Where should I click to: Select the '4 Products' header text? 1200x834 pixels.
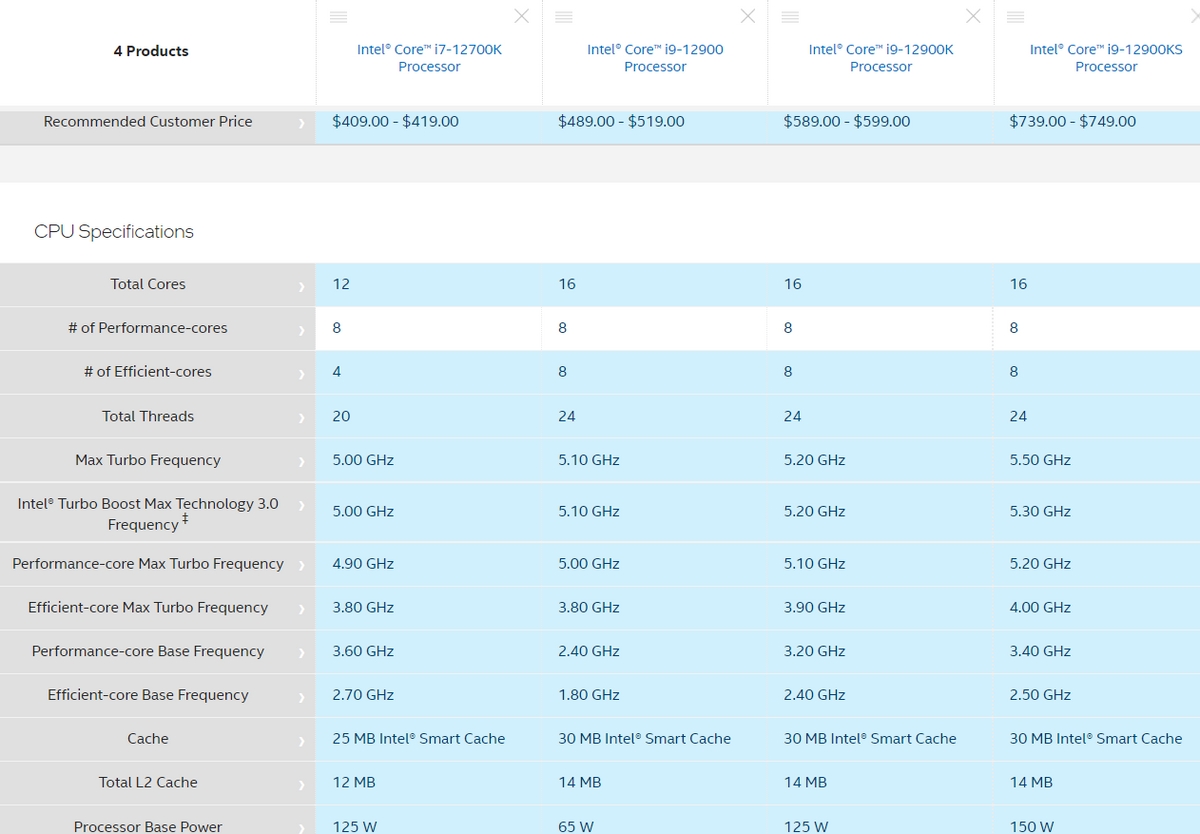click(151, 51)
